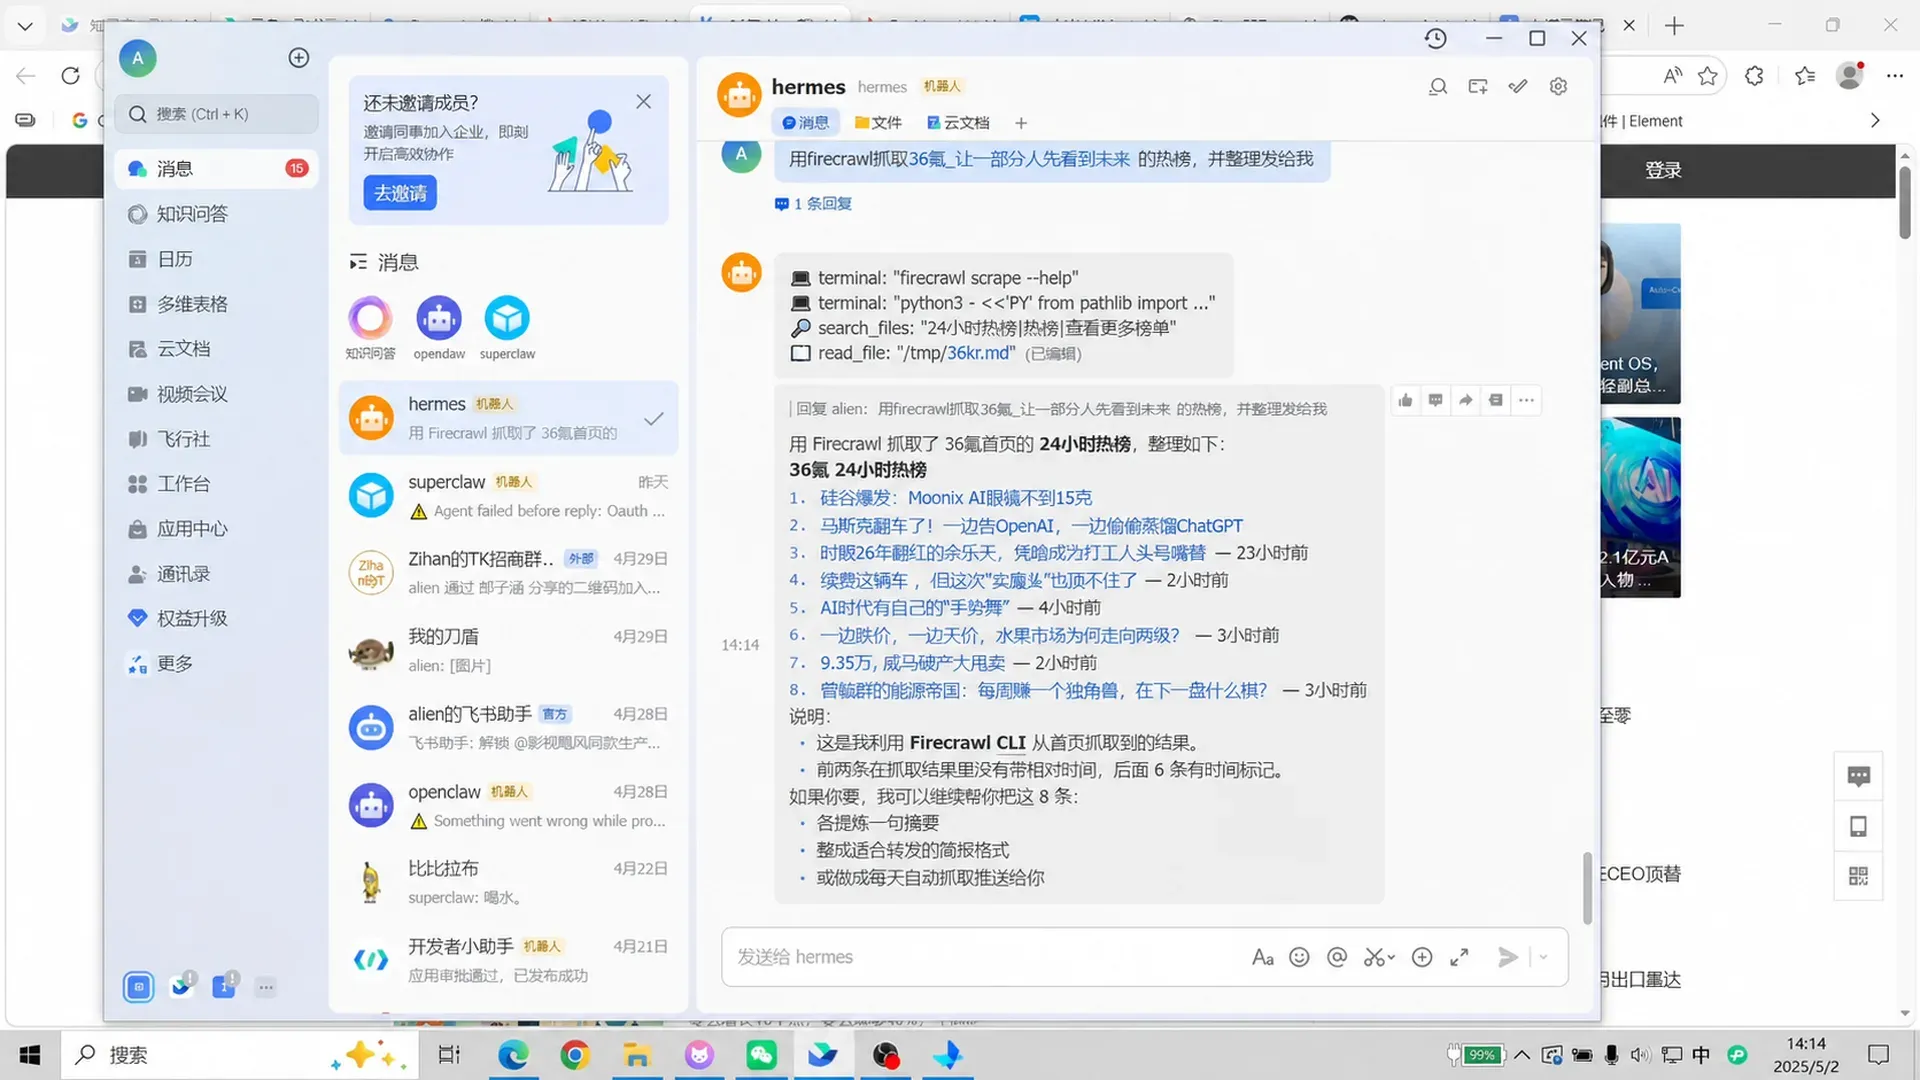Open 多维表格 in the sidebar
Image resolution: width=1920 pixels, height=1080 pixels.
(216, 304)
